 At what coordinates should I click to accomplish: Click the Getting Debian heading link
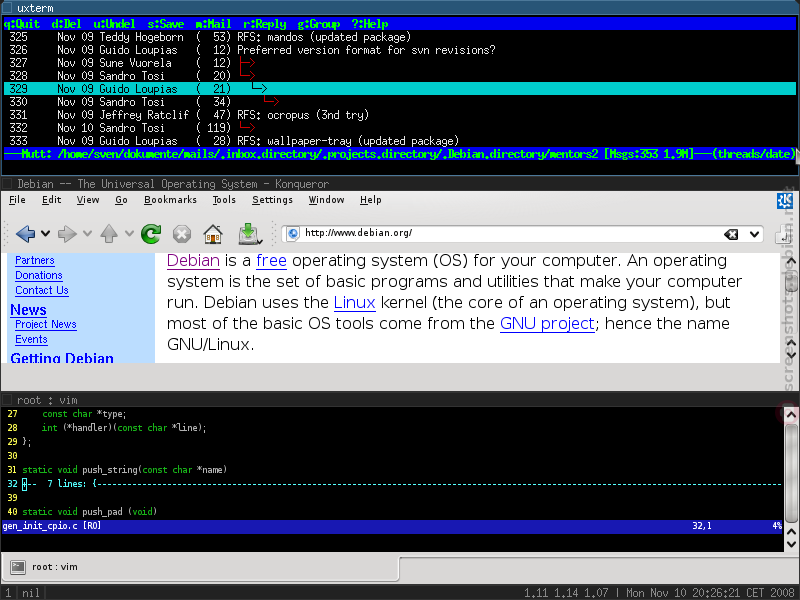click(x=62, y=358)
